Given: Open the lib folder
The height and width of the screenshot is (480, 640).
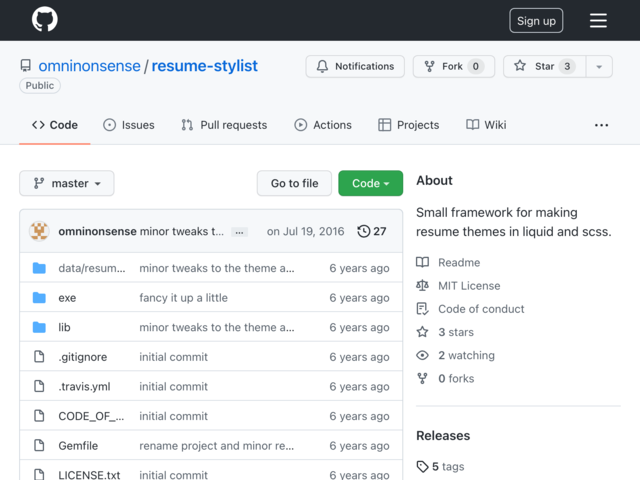Looking at the screenshot, I should point(64,327).
